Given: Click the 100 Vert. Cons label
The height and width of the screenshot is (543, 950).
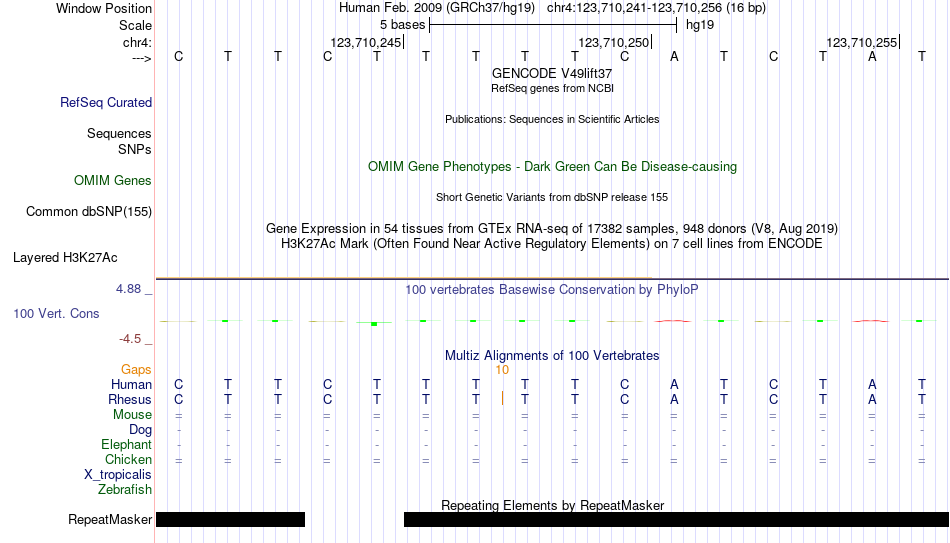Looking at the screenshot, I should [x=56, y=313].
